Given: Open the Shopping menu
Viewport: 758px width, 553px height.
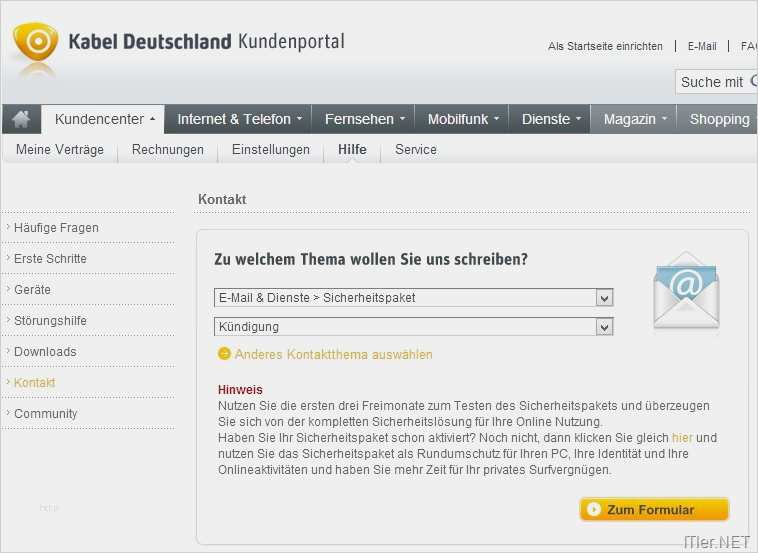Looking at the screenshot, I should (x=719, y=119).
